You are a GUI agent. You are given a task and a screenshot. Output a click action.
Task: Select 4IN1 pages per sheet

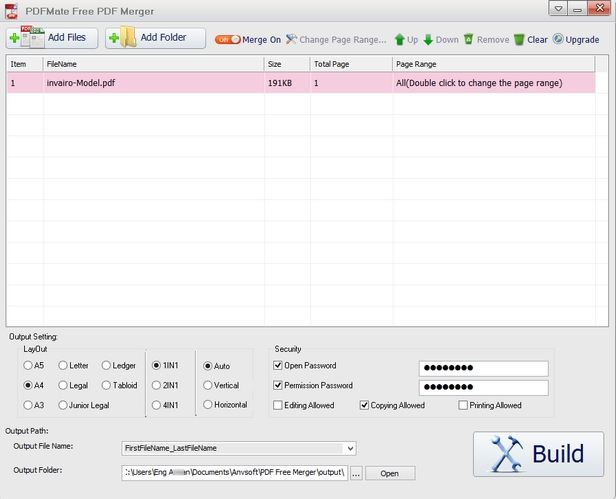[156, 405]
